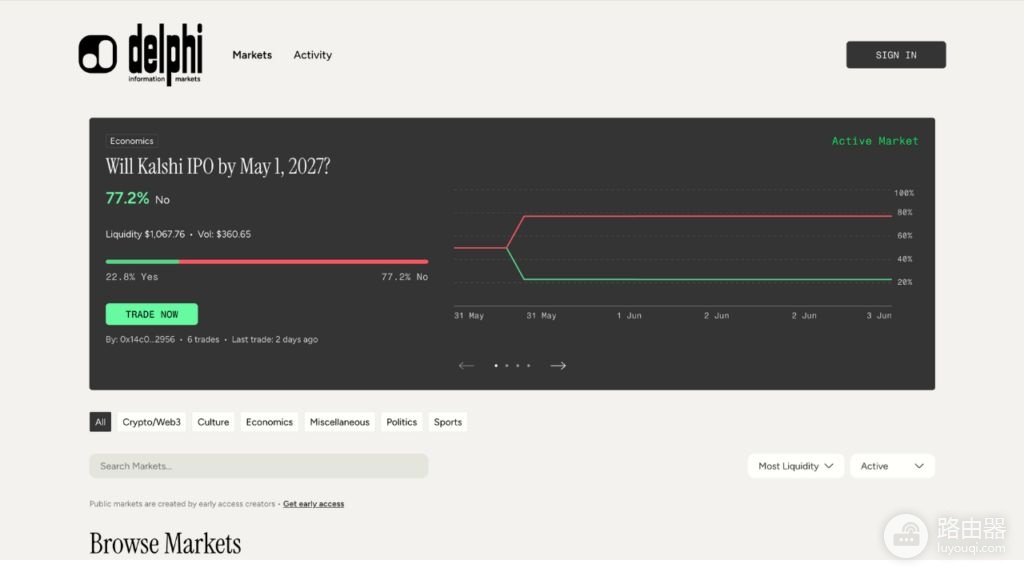The width and height of the screenshot is (1024, 576).
Task: Select the third carousel dot
Action: point(518,366)
